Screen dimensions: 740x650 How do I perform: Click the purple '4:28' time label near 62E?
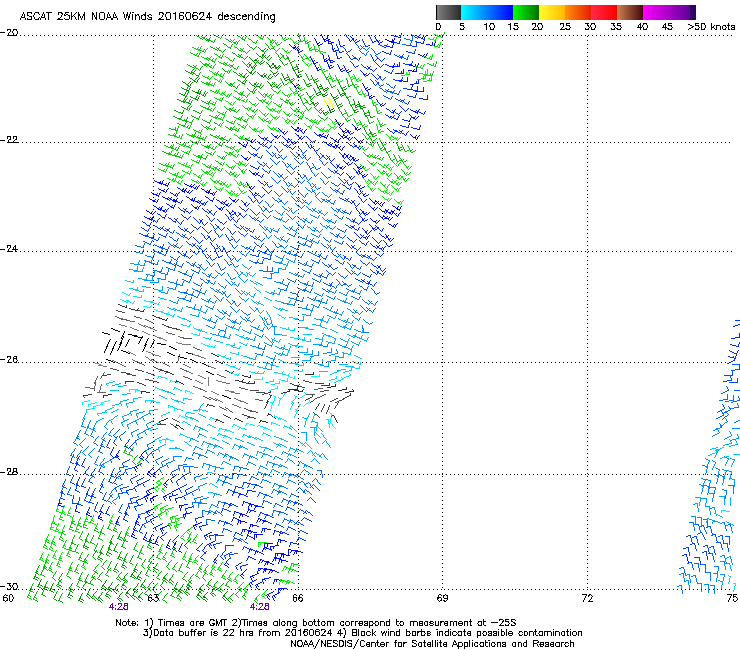118,607
